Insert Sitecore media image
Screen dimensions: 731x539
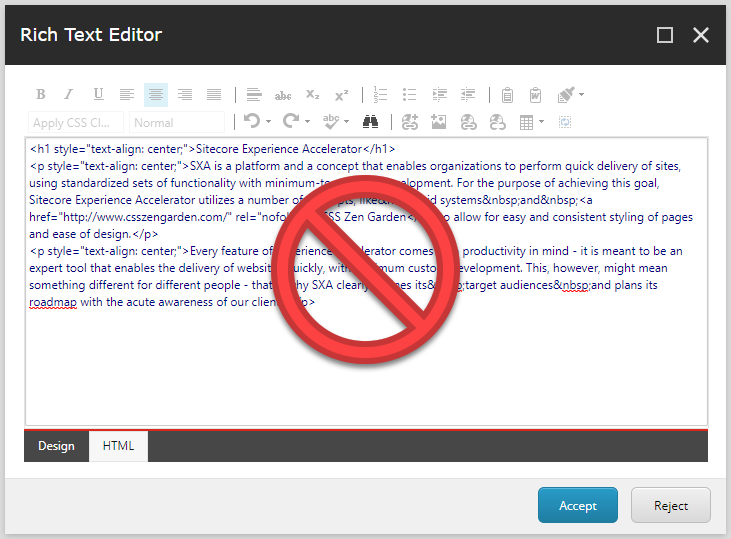[439, 122]
